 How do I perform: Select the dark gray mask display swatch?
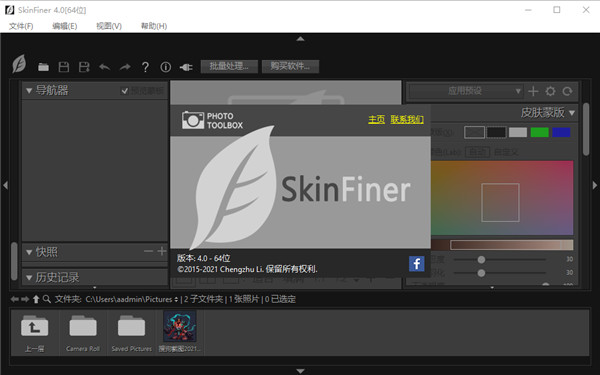click(474, 132)
